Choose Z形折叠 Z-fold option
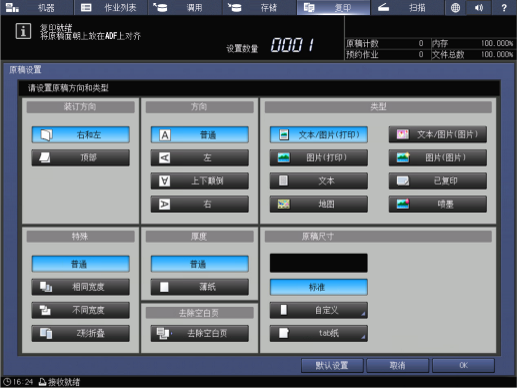517x388 pixels. (81, 333)
